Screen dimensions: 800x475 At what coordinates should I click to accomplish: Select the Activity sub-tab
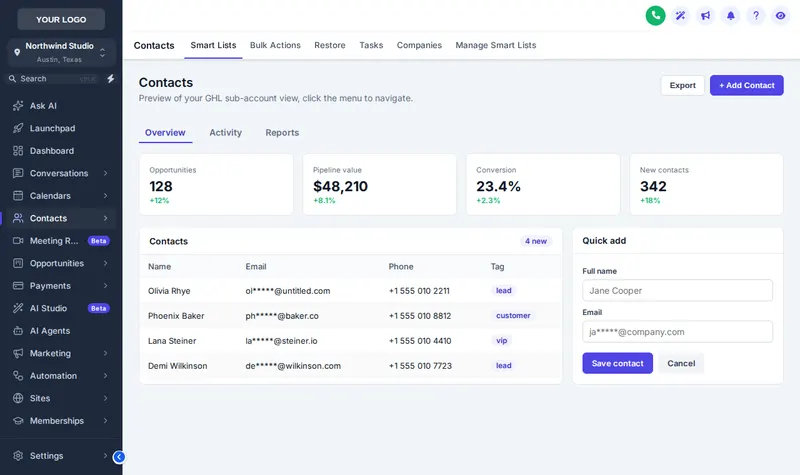[x=226, y=133]
